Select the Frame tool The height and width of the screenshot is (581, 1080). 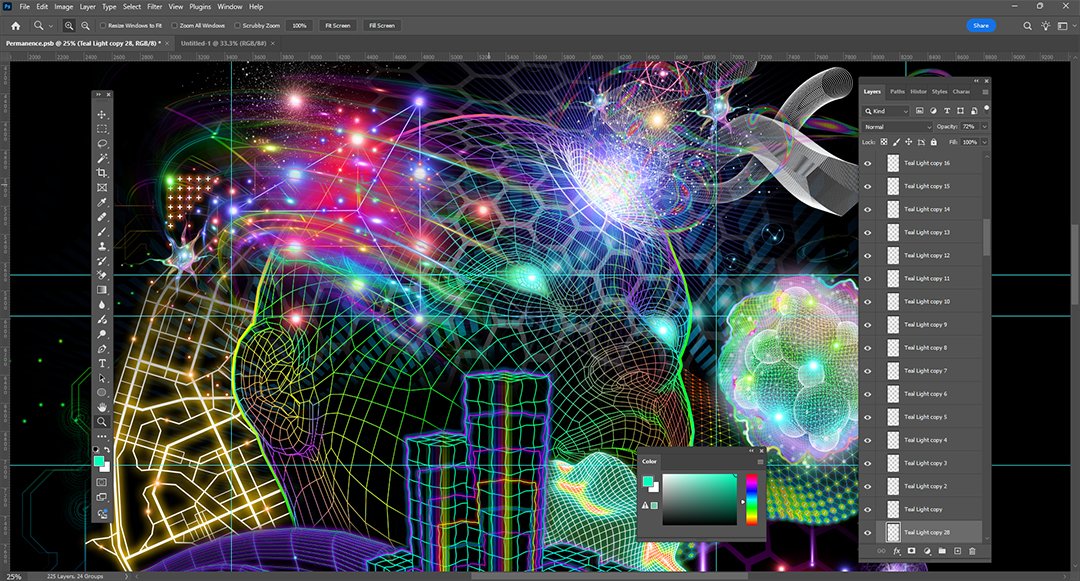click(x=102, y=187)
